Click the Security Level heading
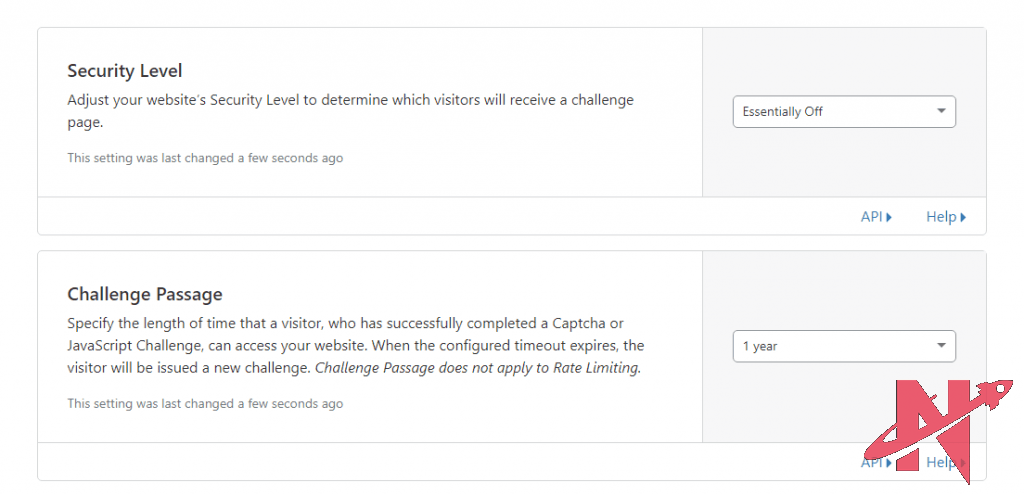 pos(124,71)
